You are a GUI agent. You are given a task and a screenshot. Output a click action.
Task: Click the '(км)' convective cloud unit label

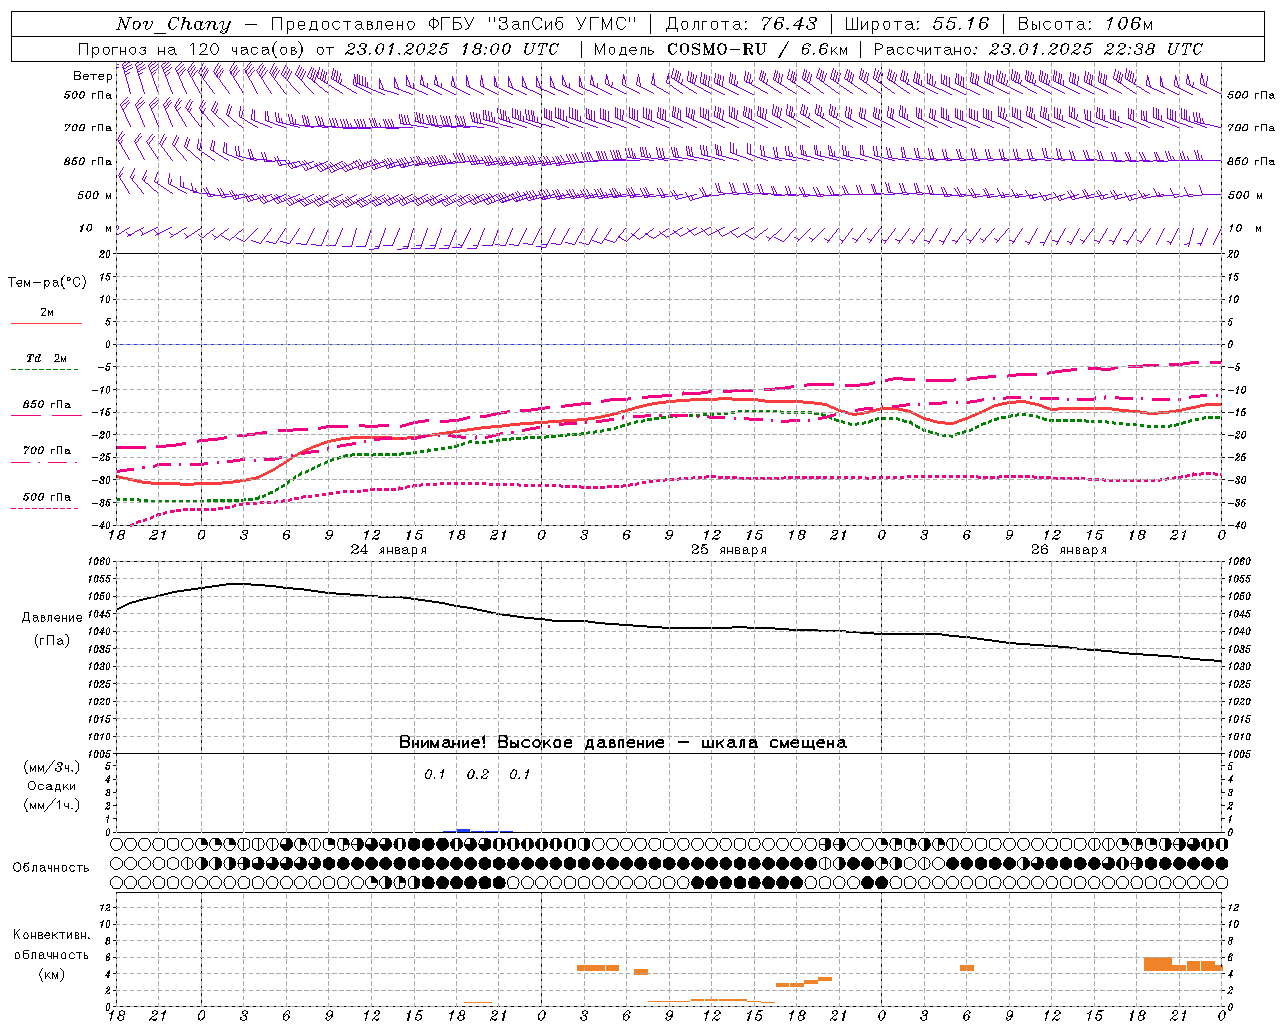coord(52,974)
